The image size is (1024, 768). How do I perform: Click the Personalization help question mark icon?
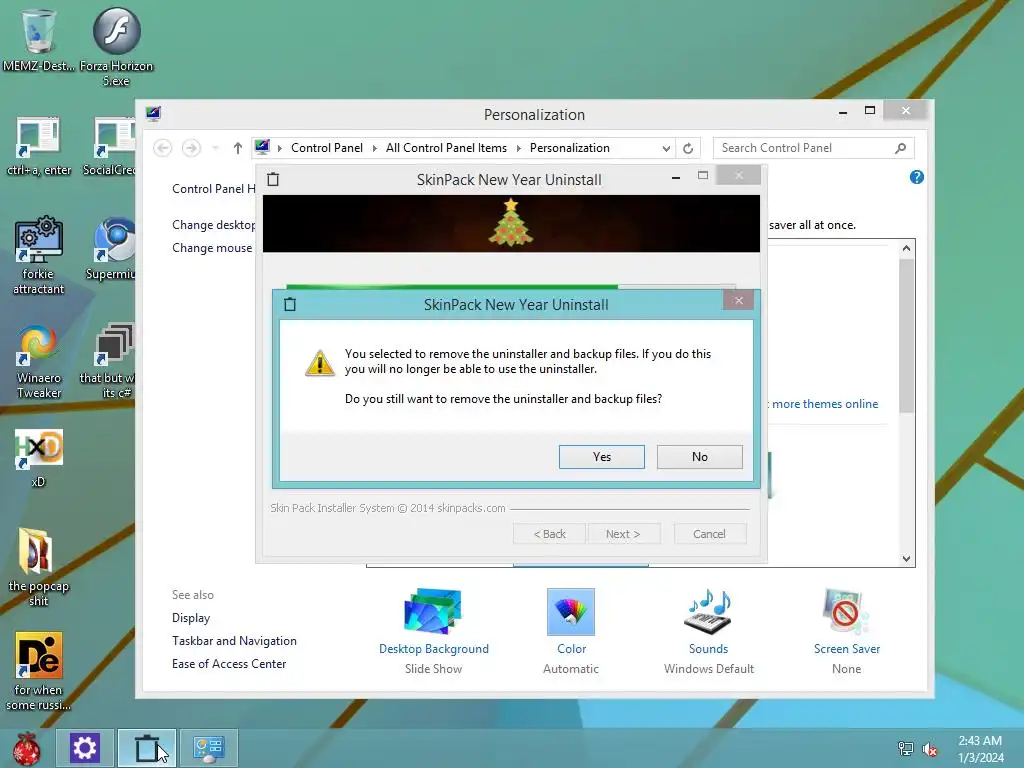click(x=917, y=177)
